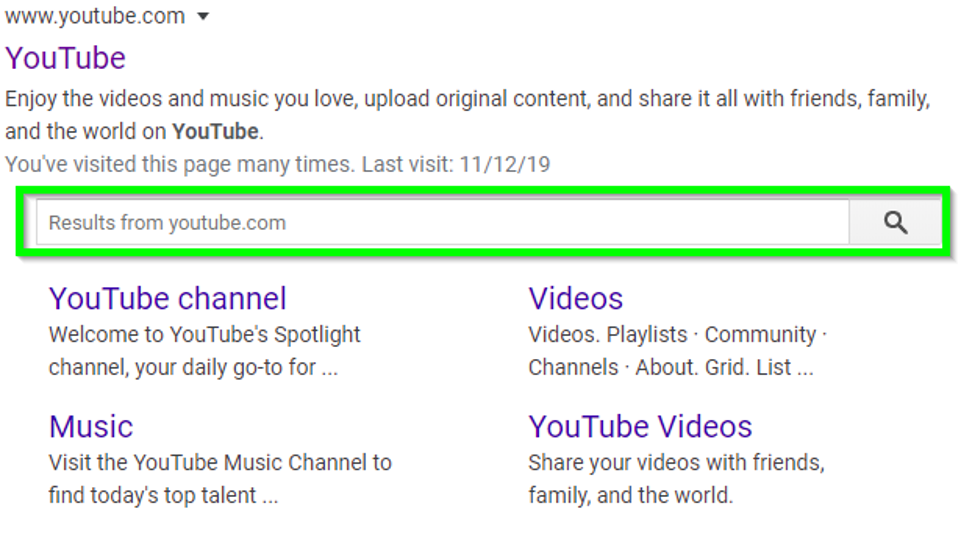Click the magnifying glass search icon
Image resolution: width=961 pixels, height=542 pixels.
click(895, 223)
